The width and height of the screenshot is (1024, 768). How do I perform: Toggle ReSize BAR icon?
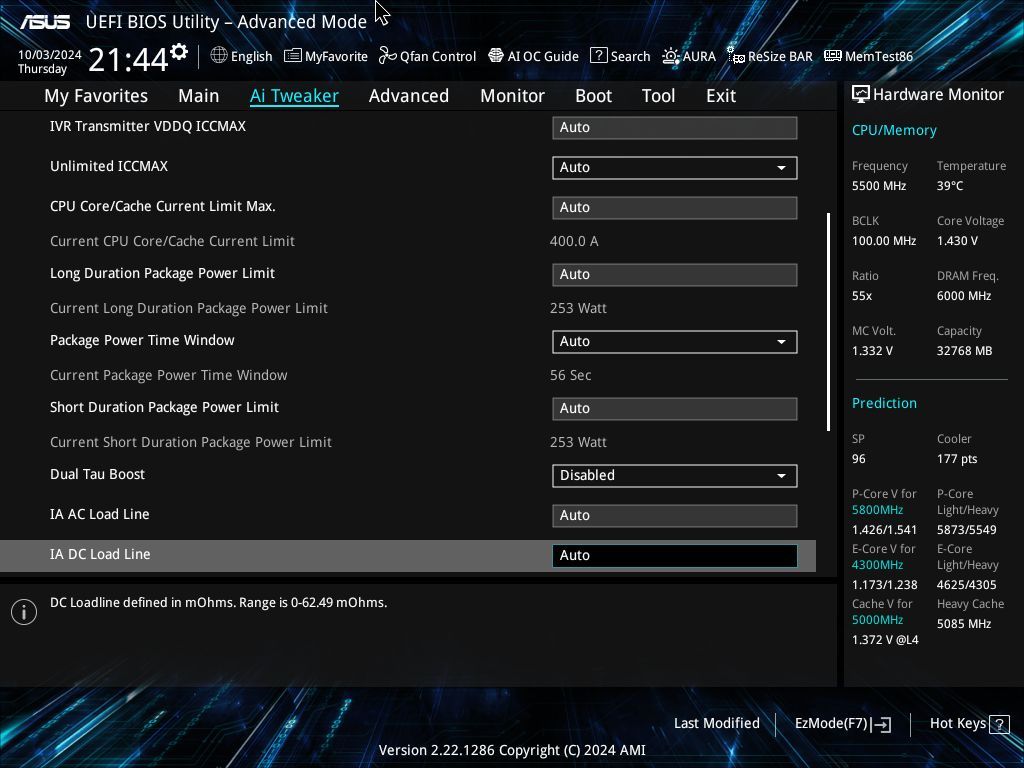click(736, 56)
